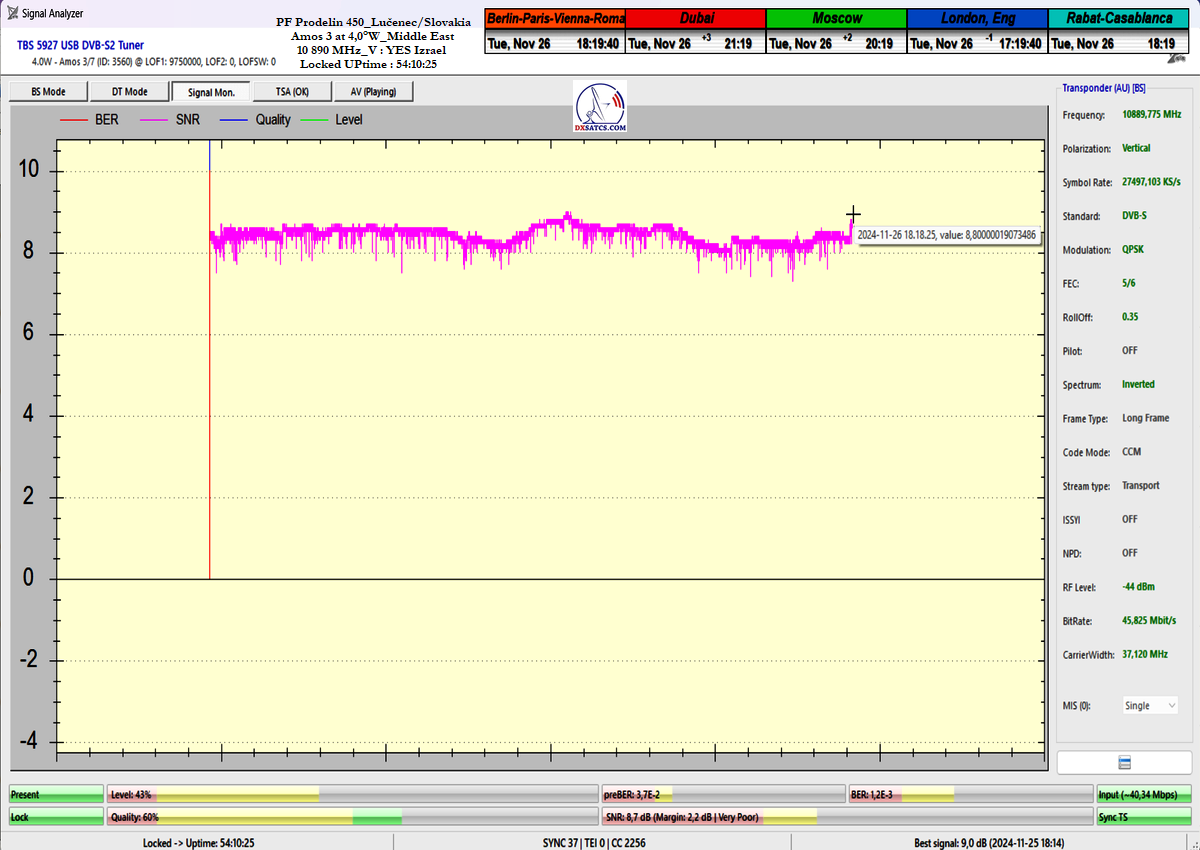Screen dimensions: 1200x850
Task: Switch to the BS Mode tab
Action: pos(48,92)
